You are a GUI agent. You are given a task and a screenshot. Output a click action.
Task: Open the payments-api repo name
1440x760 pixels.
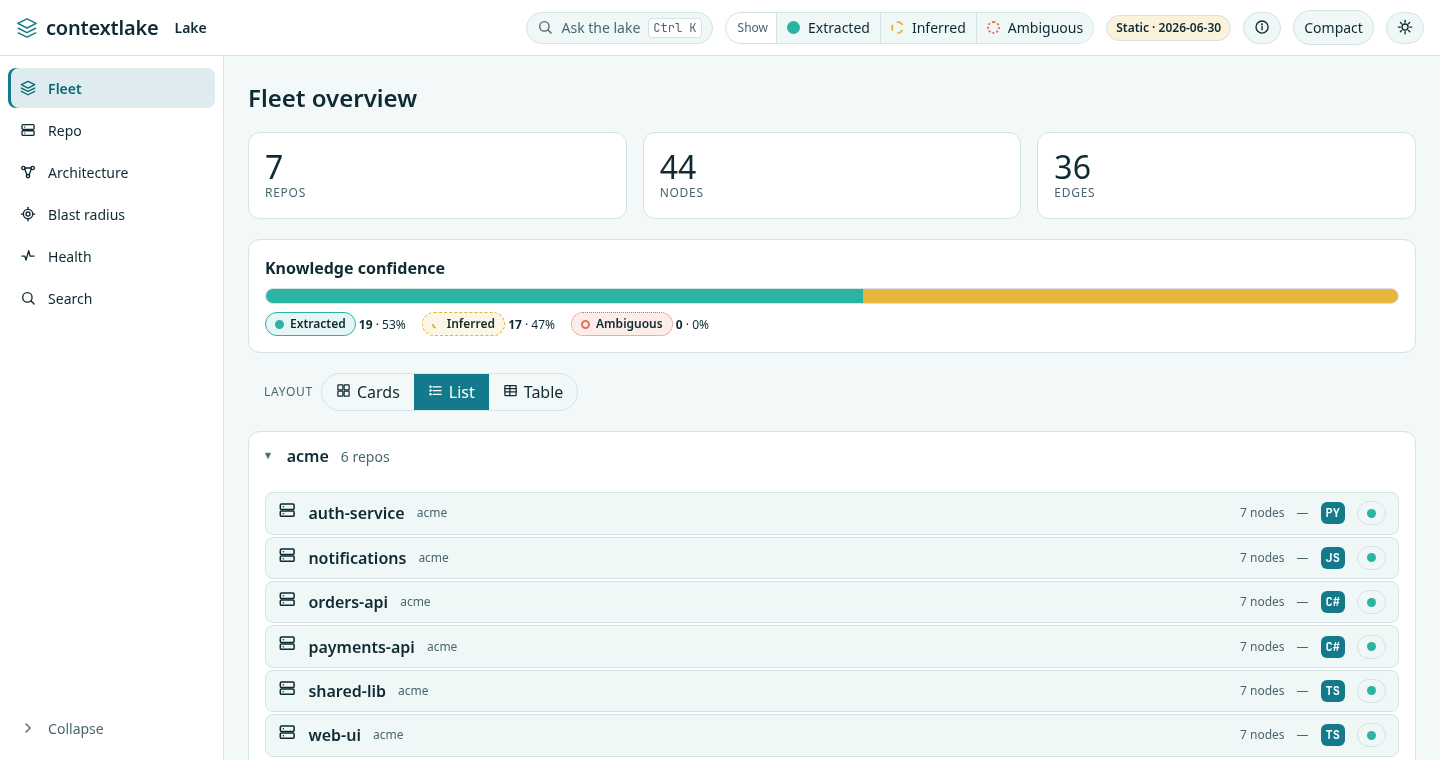click(x=361, y=647)
